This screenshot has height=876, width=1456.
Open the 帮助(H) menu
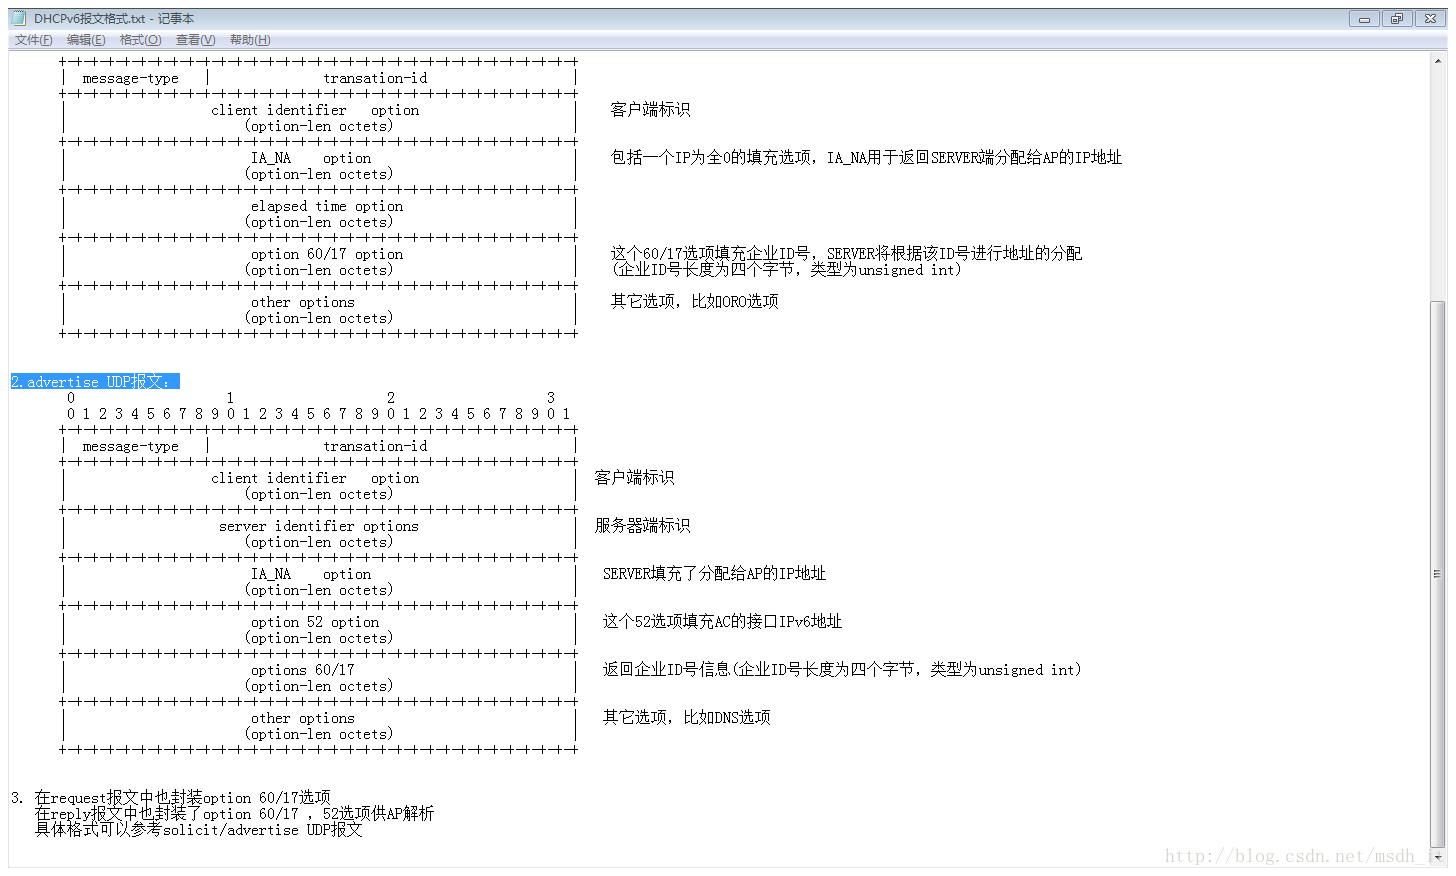pyautogui.click(x=250, y=40)
